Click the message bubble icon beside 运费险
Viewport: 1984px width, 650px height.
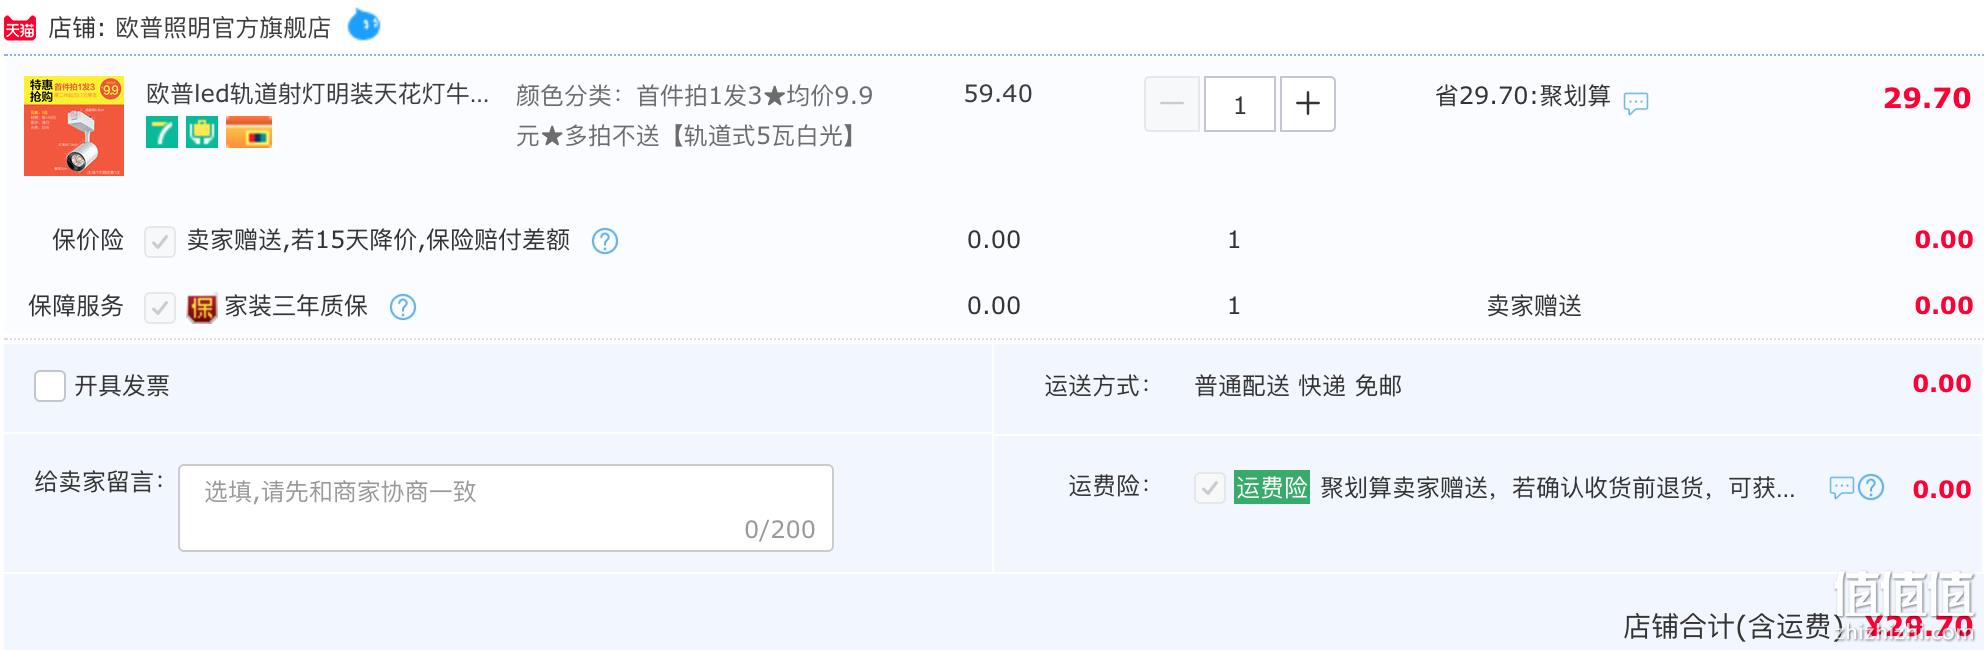click(x=1842, y=487)
